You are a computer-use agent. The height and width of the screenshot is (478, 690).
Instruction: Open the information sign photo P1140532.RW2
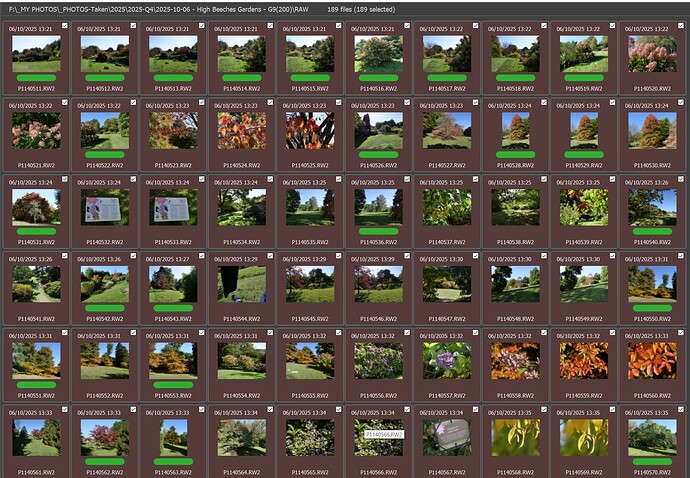pos(105,207)
